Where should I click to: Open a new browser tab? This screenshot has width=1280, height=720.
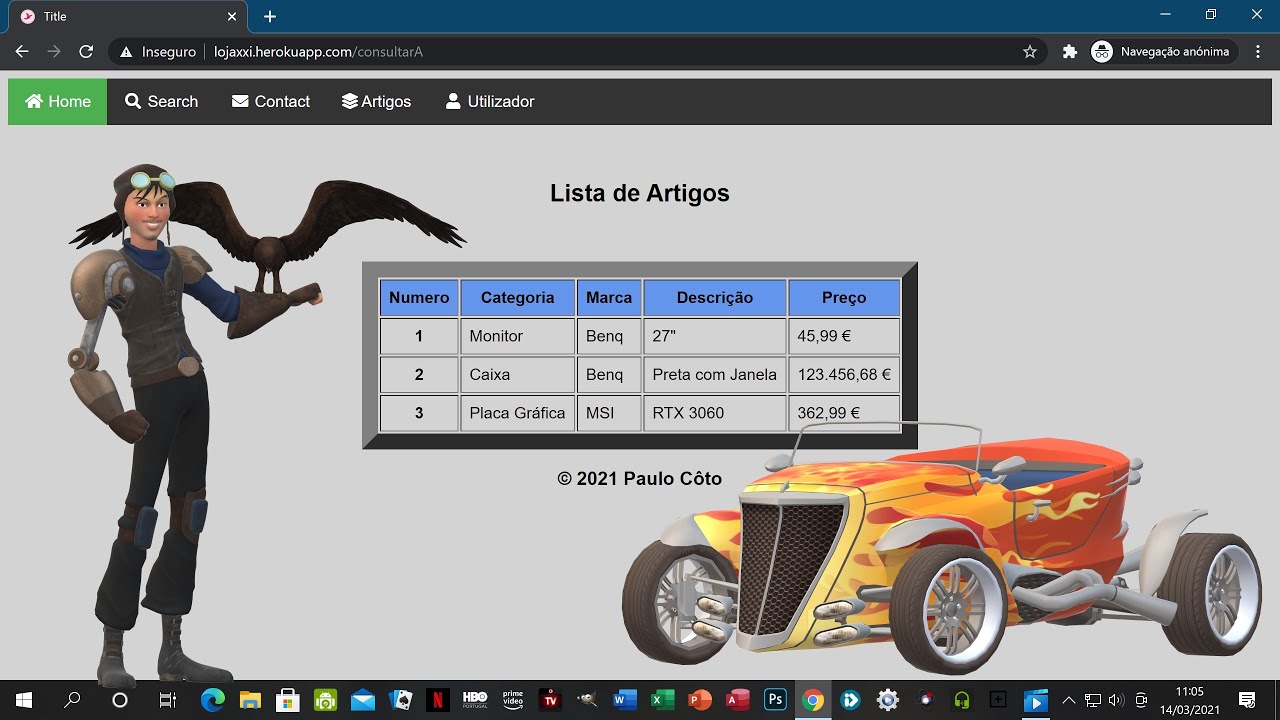(x=270, y=16)
